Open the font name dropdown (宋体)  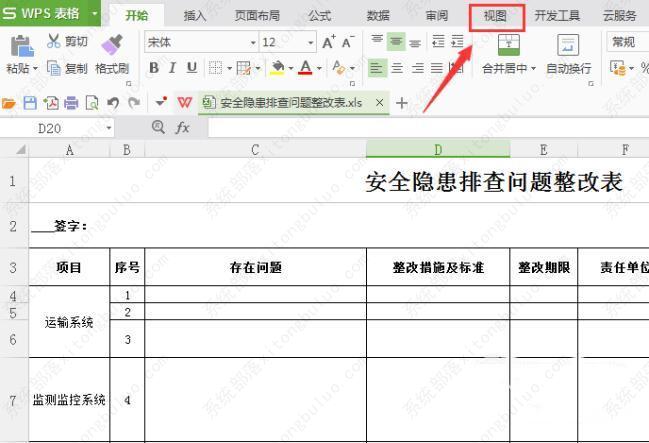(253, 42)
